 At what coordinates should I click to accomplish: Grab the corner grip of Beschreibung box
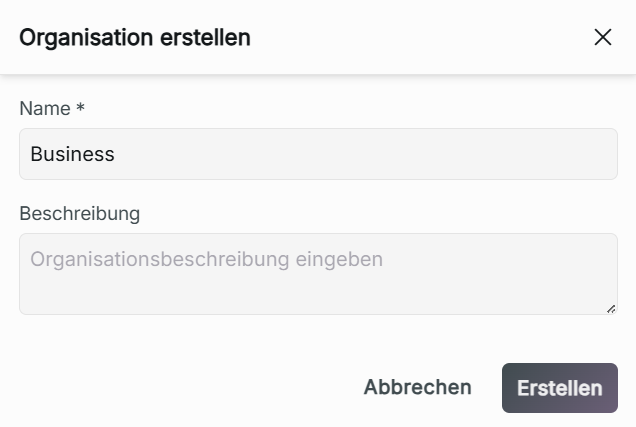click(x=611, y=309)
